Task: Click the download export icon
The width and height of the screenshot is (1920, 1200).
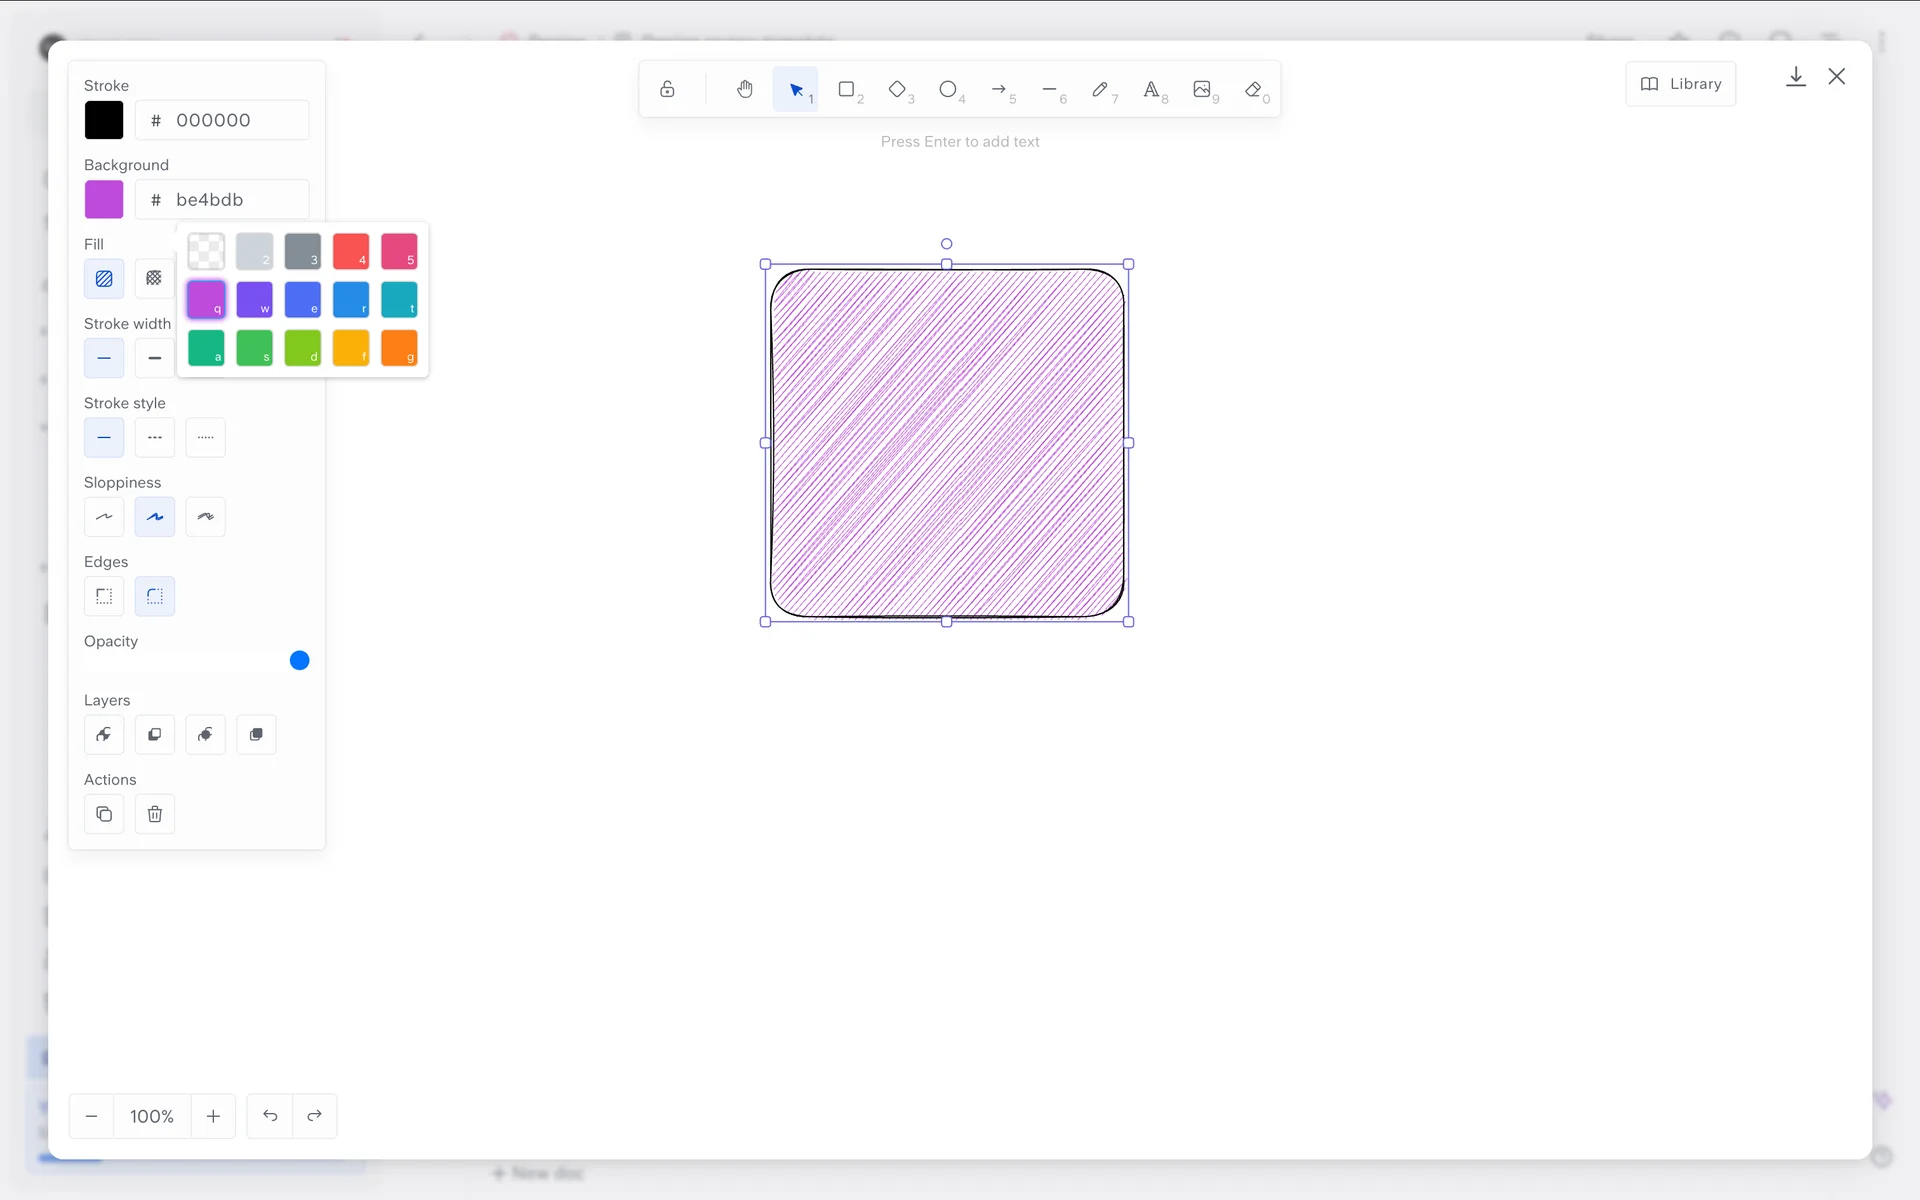Action: (1795, 77)
